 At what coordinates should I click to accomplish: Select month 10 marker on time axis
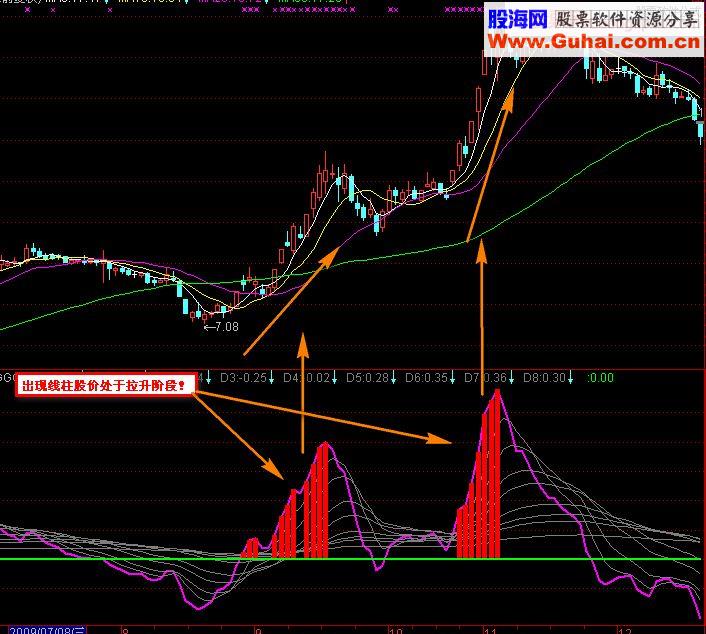[x=395, y=630]
